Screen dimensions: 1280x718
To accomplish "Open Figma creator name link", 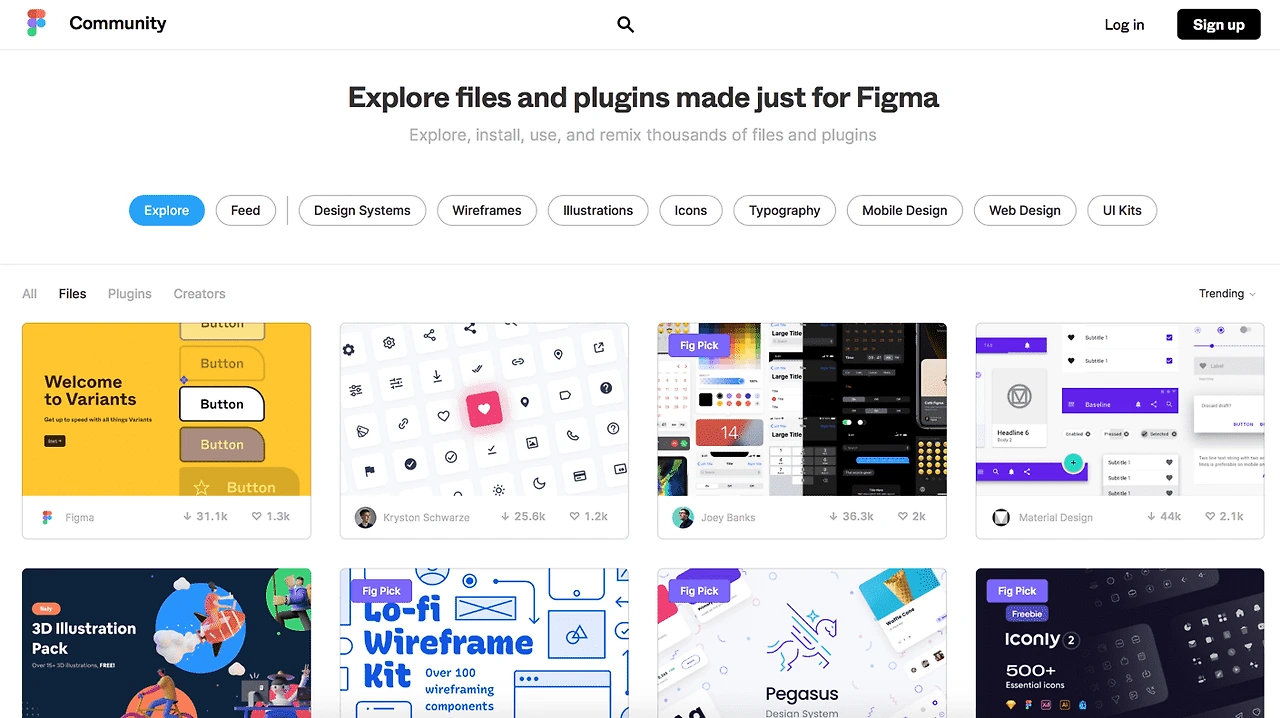I will pos(80,518).
